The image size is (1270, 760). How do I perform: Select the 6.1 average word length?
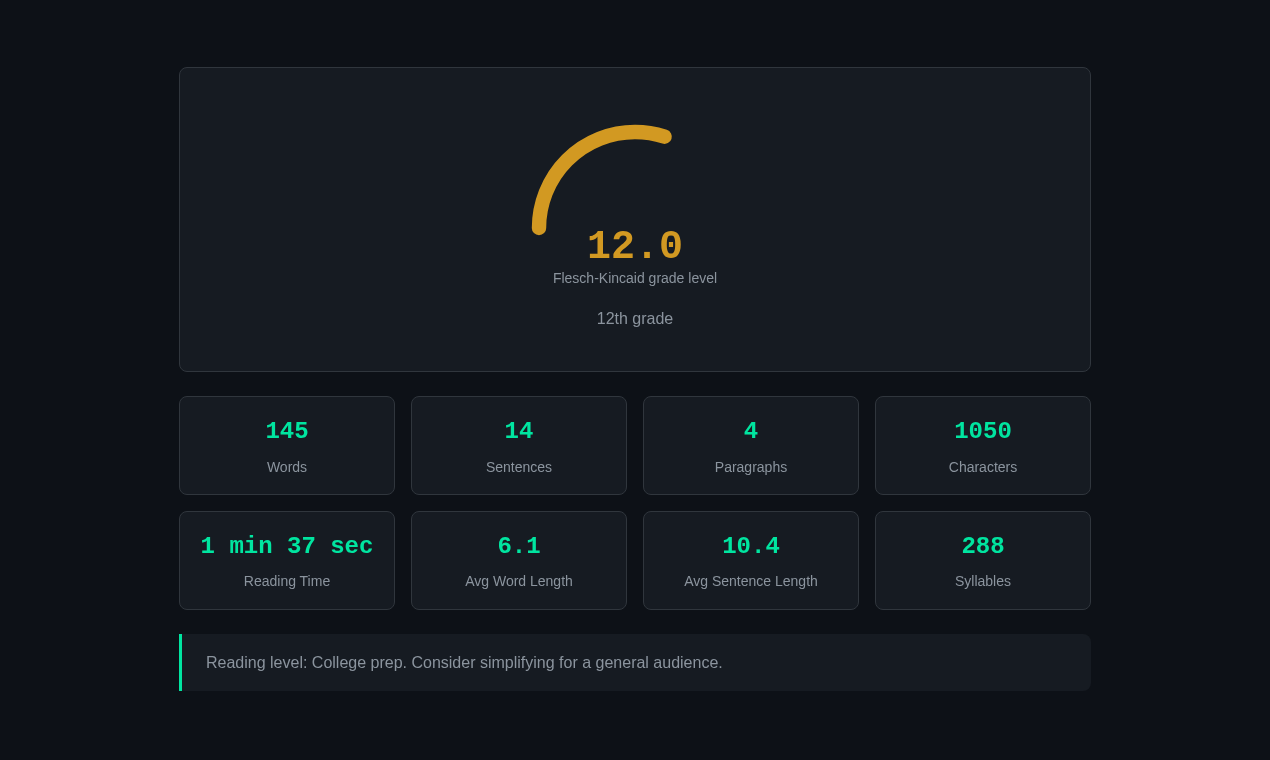[x=519, y=546]
